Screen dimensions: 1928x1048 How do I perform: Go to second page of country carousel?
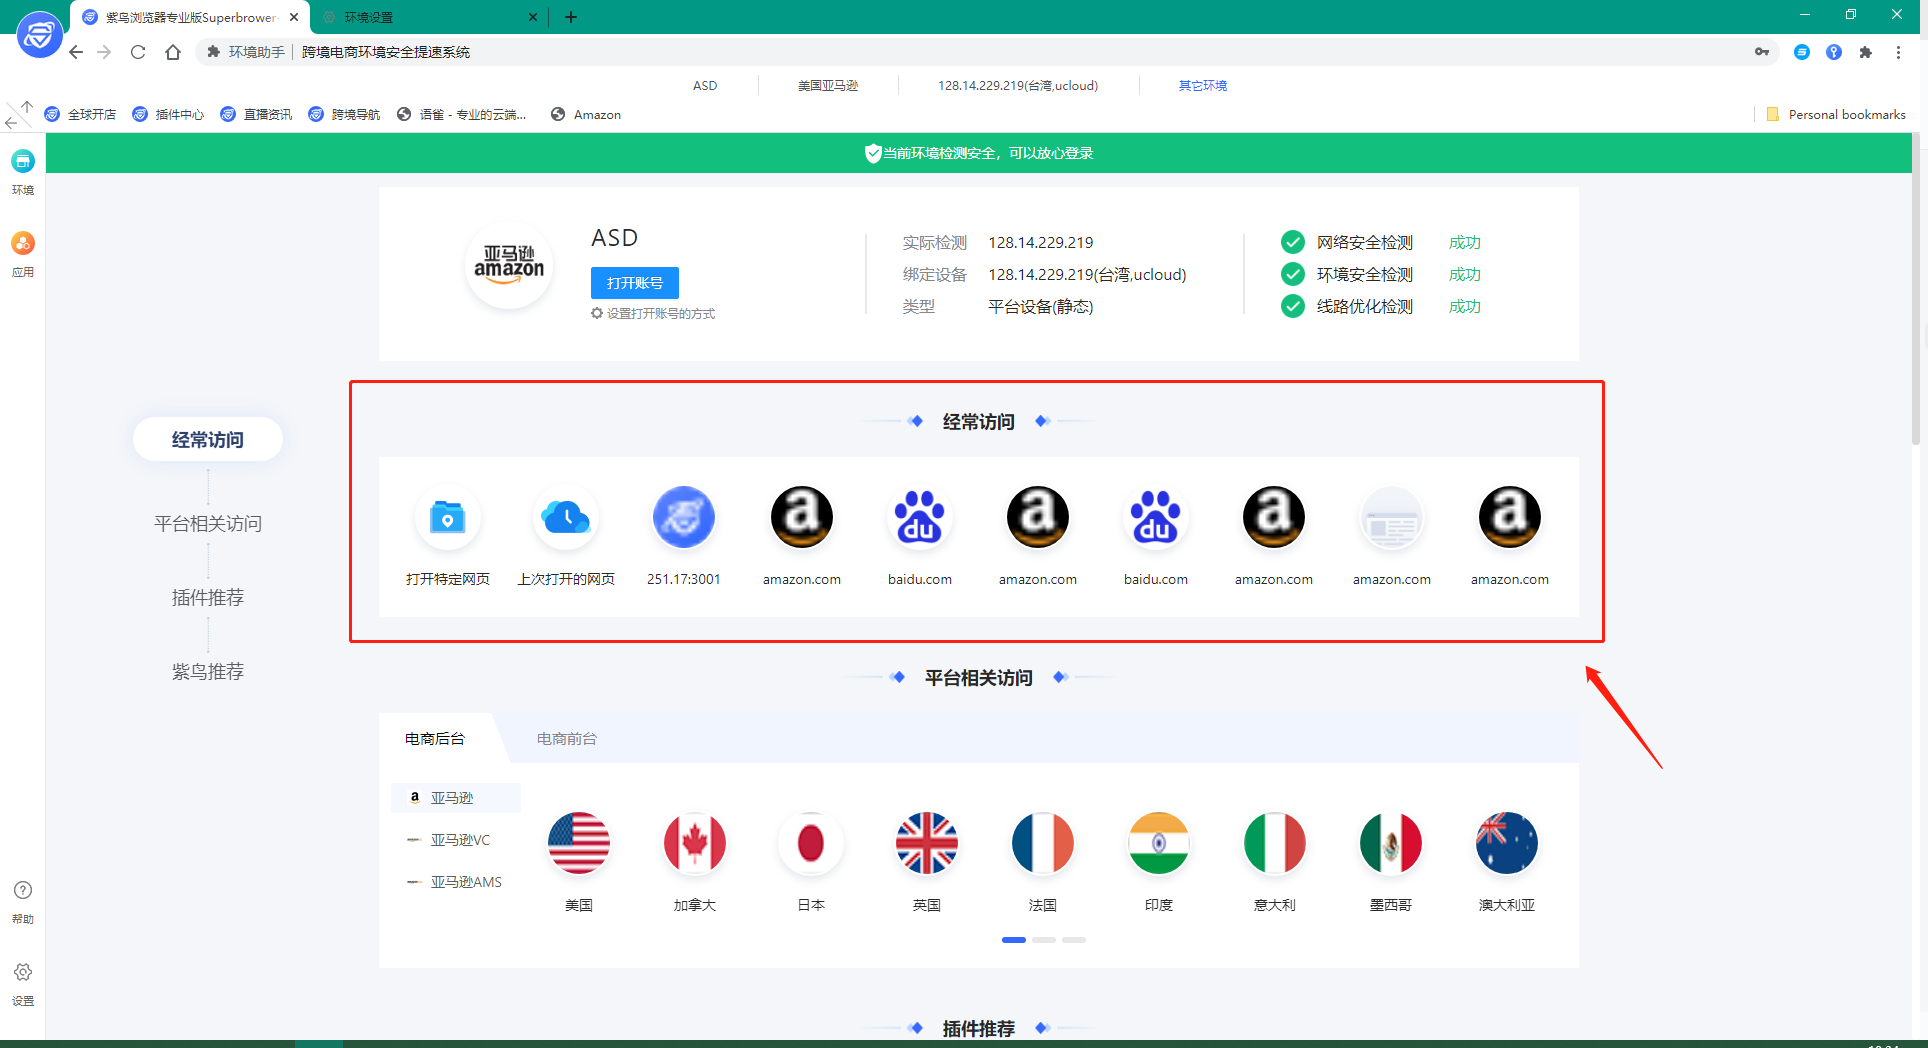pyautogui.click(x=1043, y=940)
